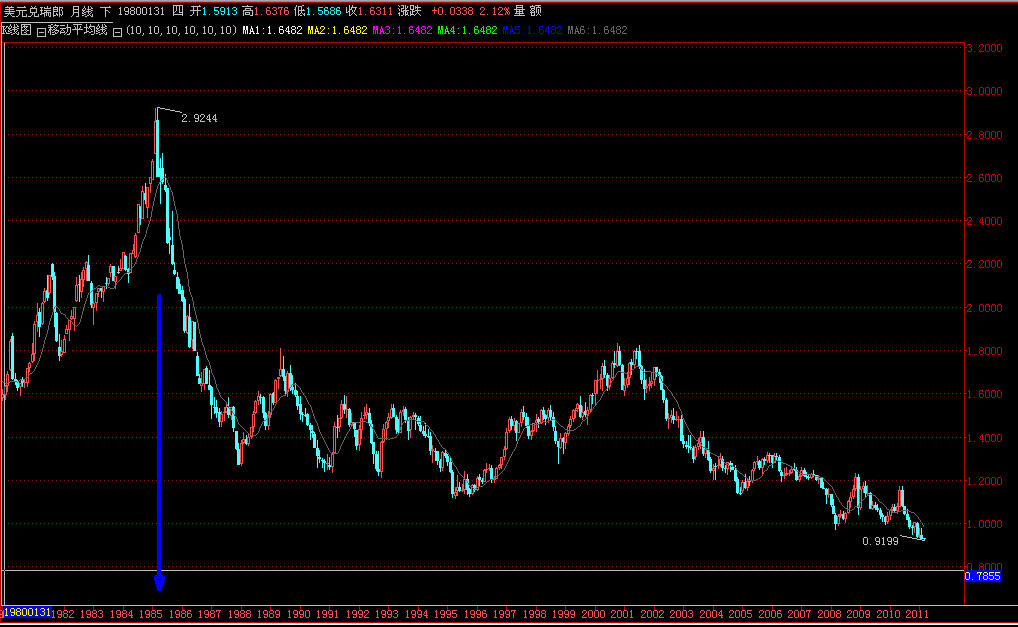Click year 1985 on the time axis
The height and width of the screenshot is (627, 1018).
[x=151, y=614]
